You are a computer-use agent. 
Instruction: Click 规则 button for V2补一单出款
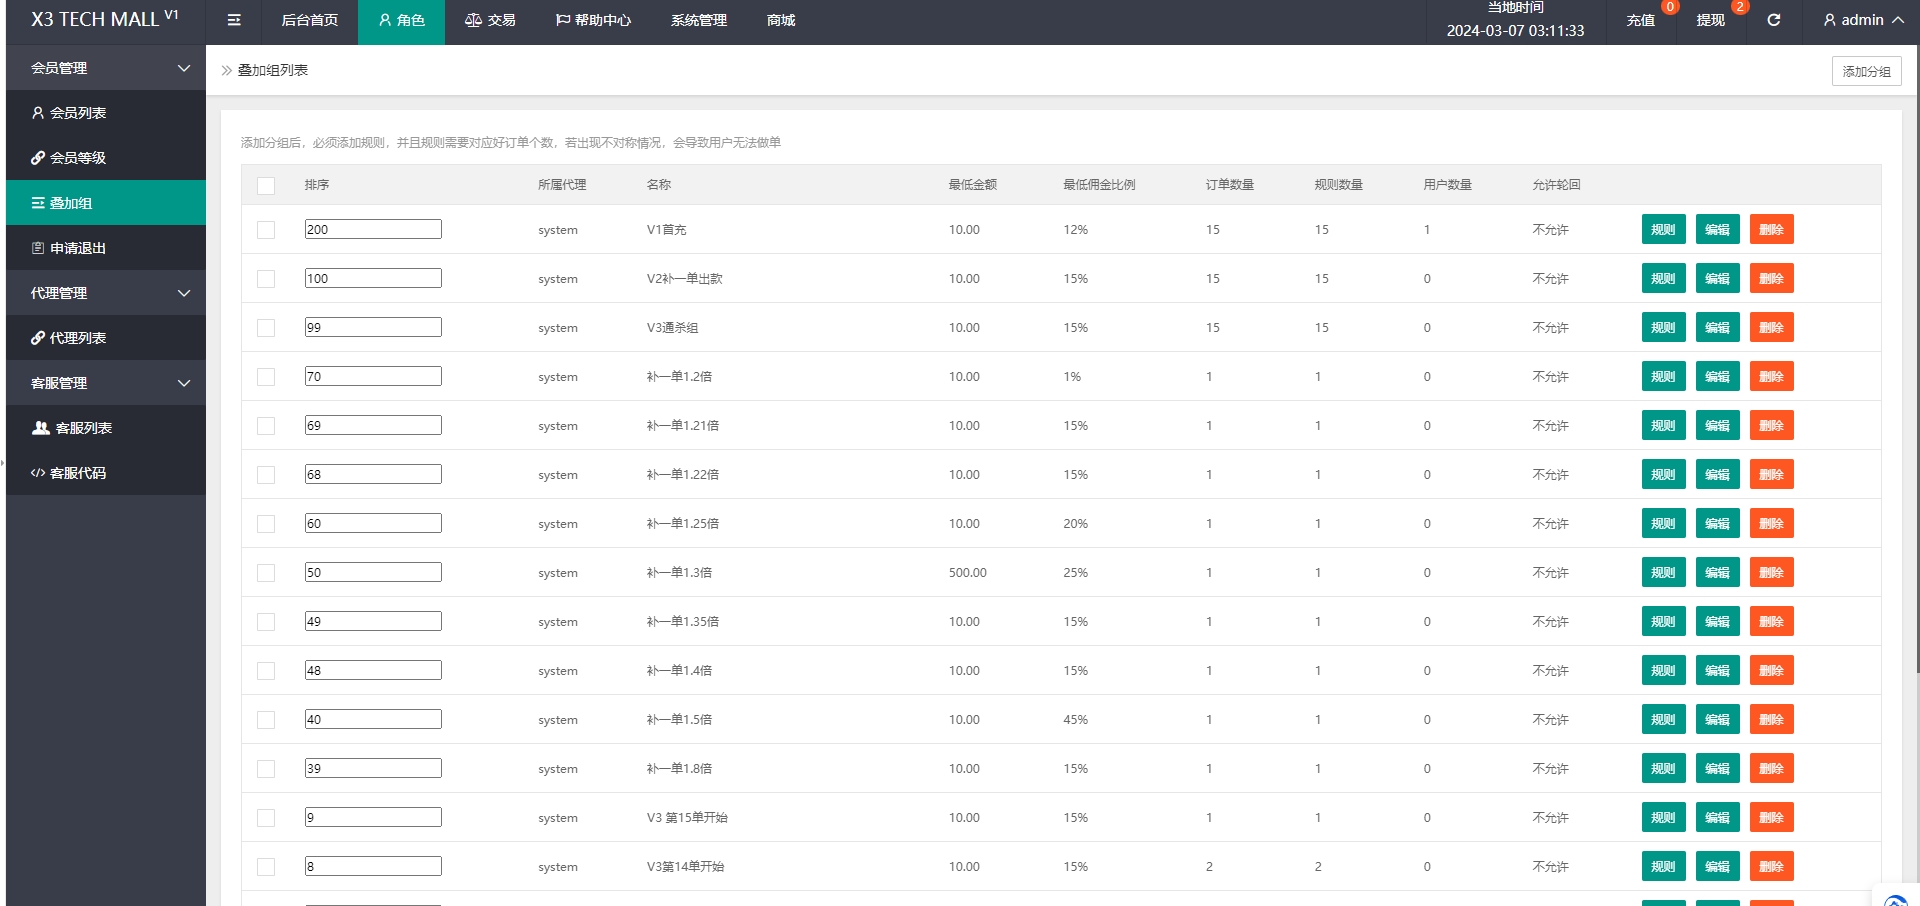1664,278
